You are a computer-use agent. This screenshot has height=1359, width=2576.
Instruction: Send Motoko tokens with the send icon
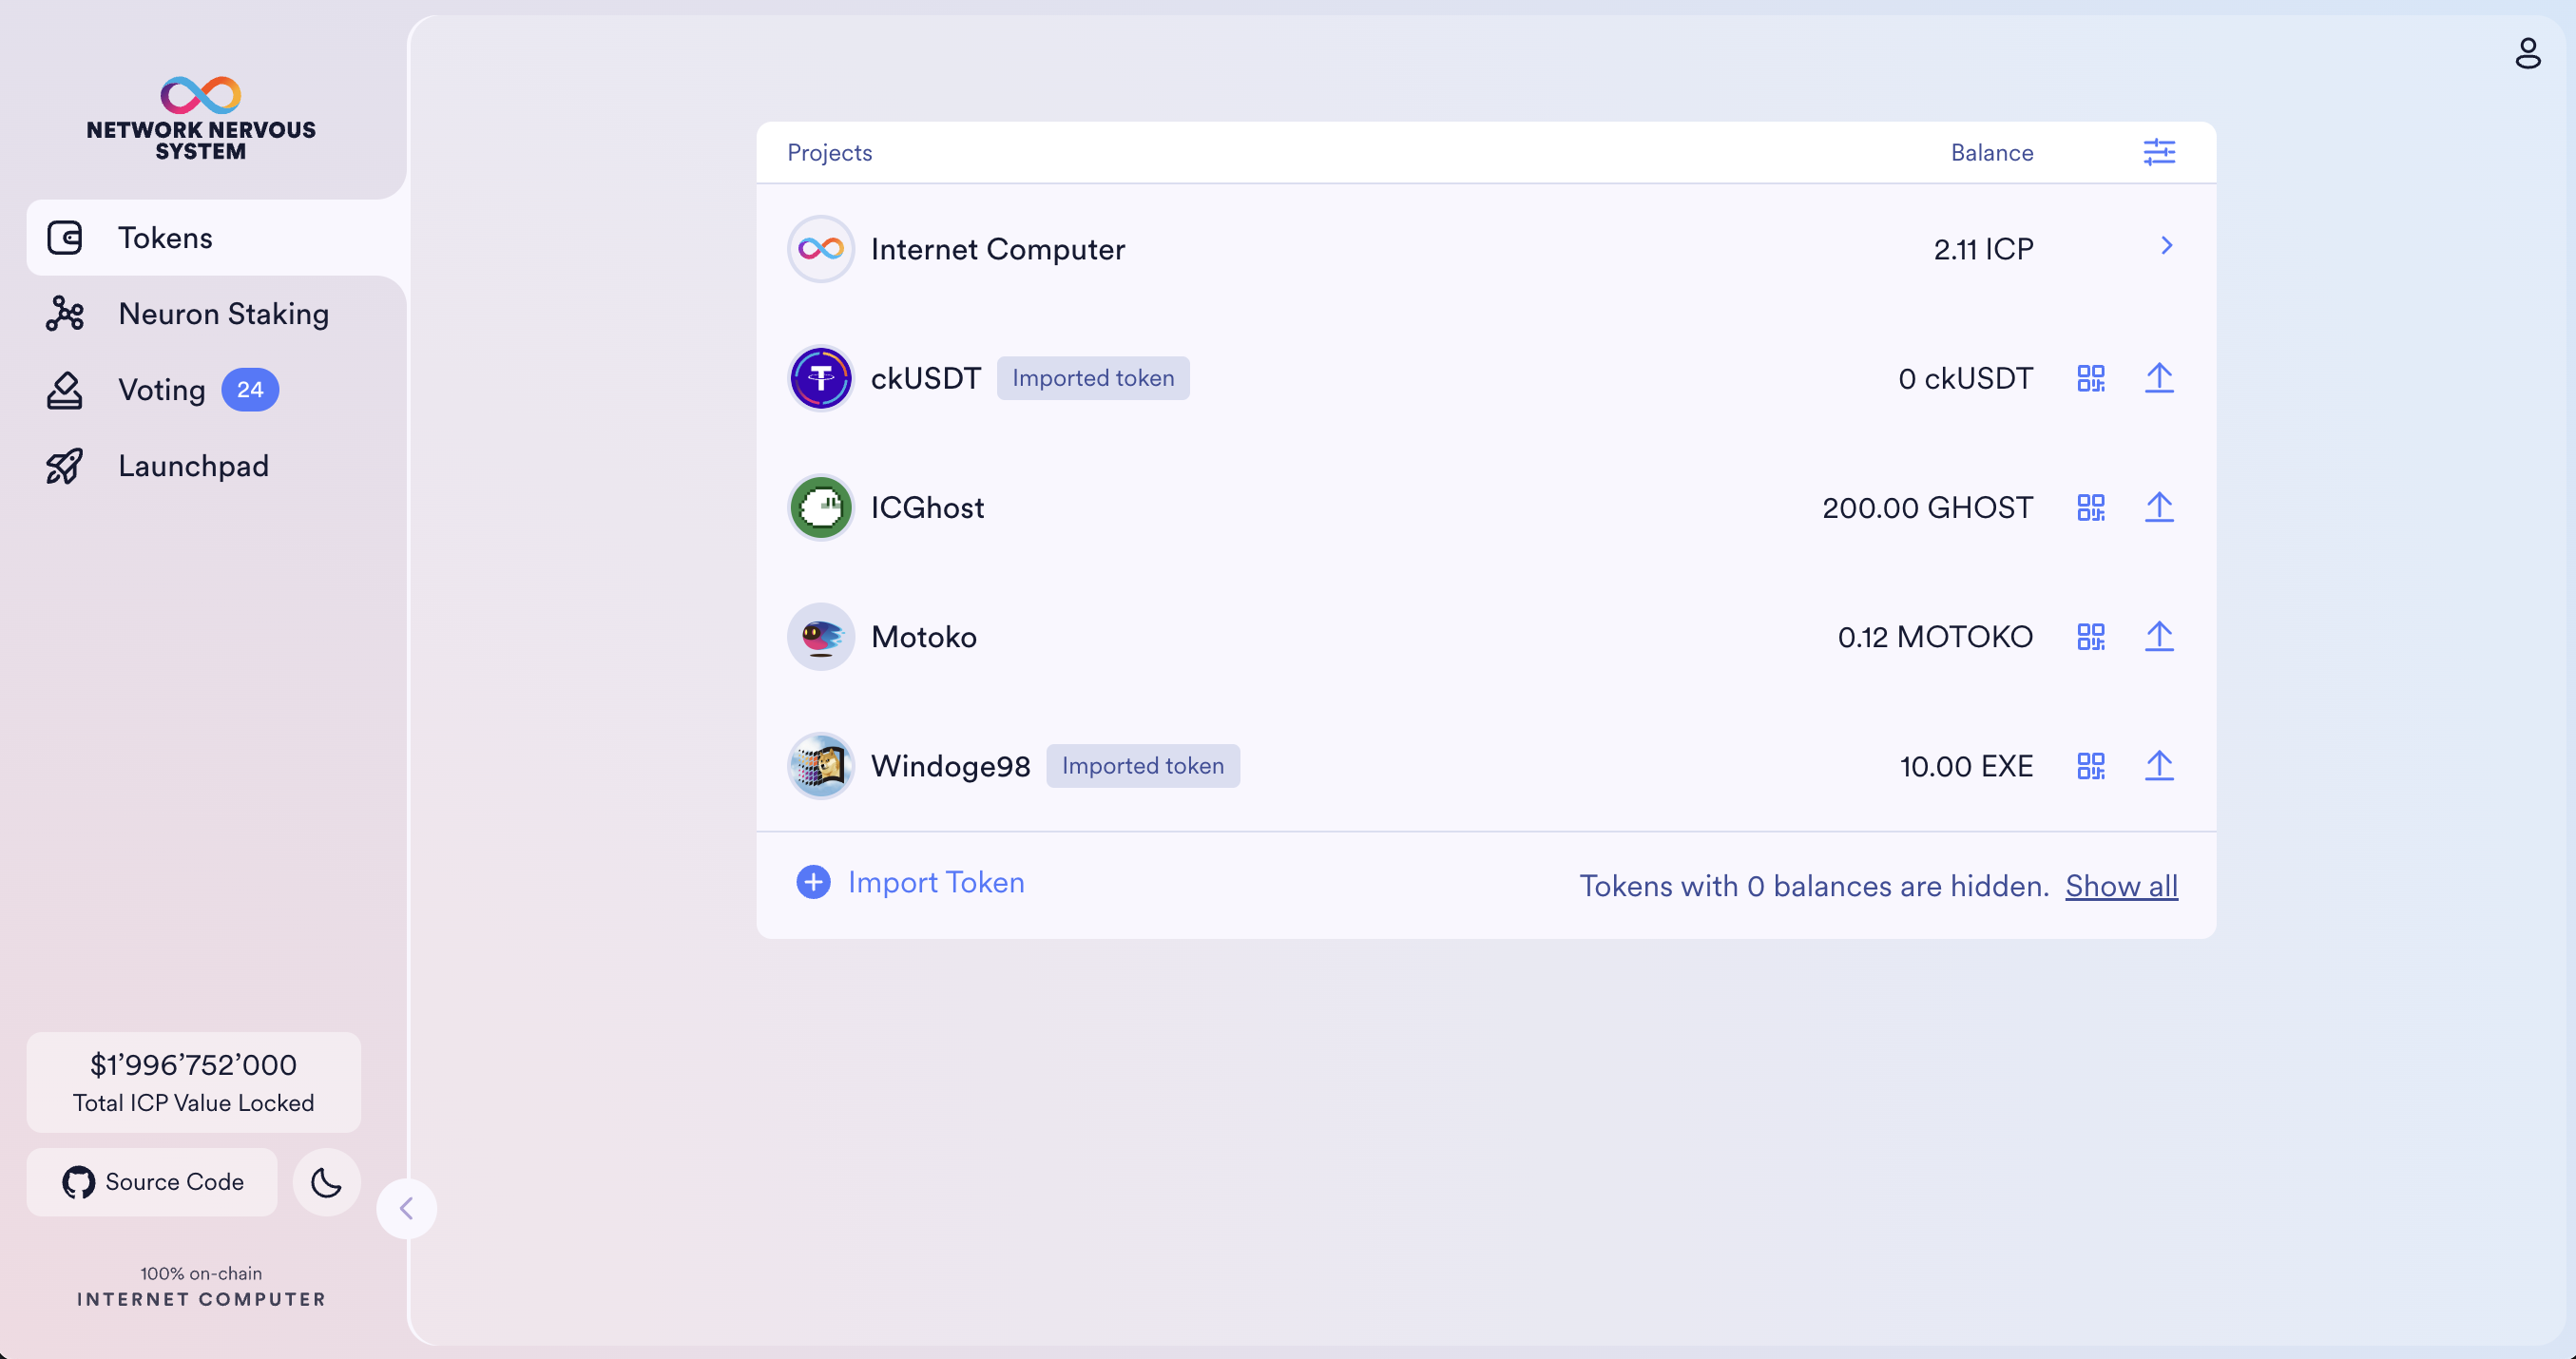[2160, 636]
